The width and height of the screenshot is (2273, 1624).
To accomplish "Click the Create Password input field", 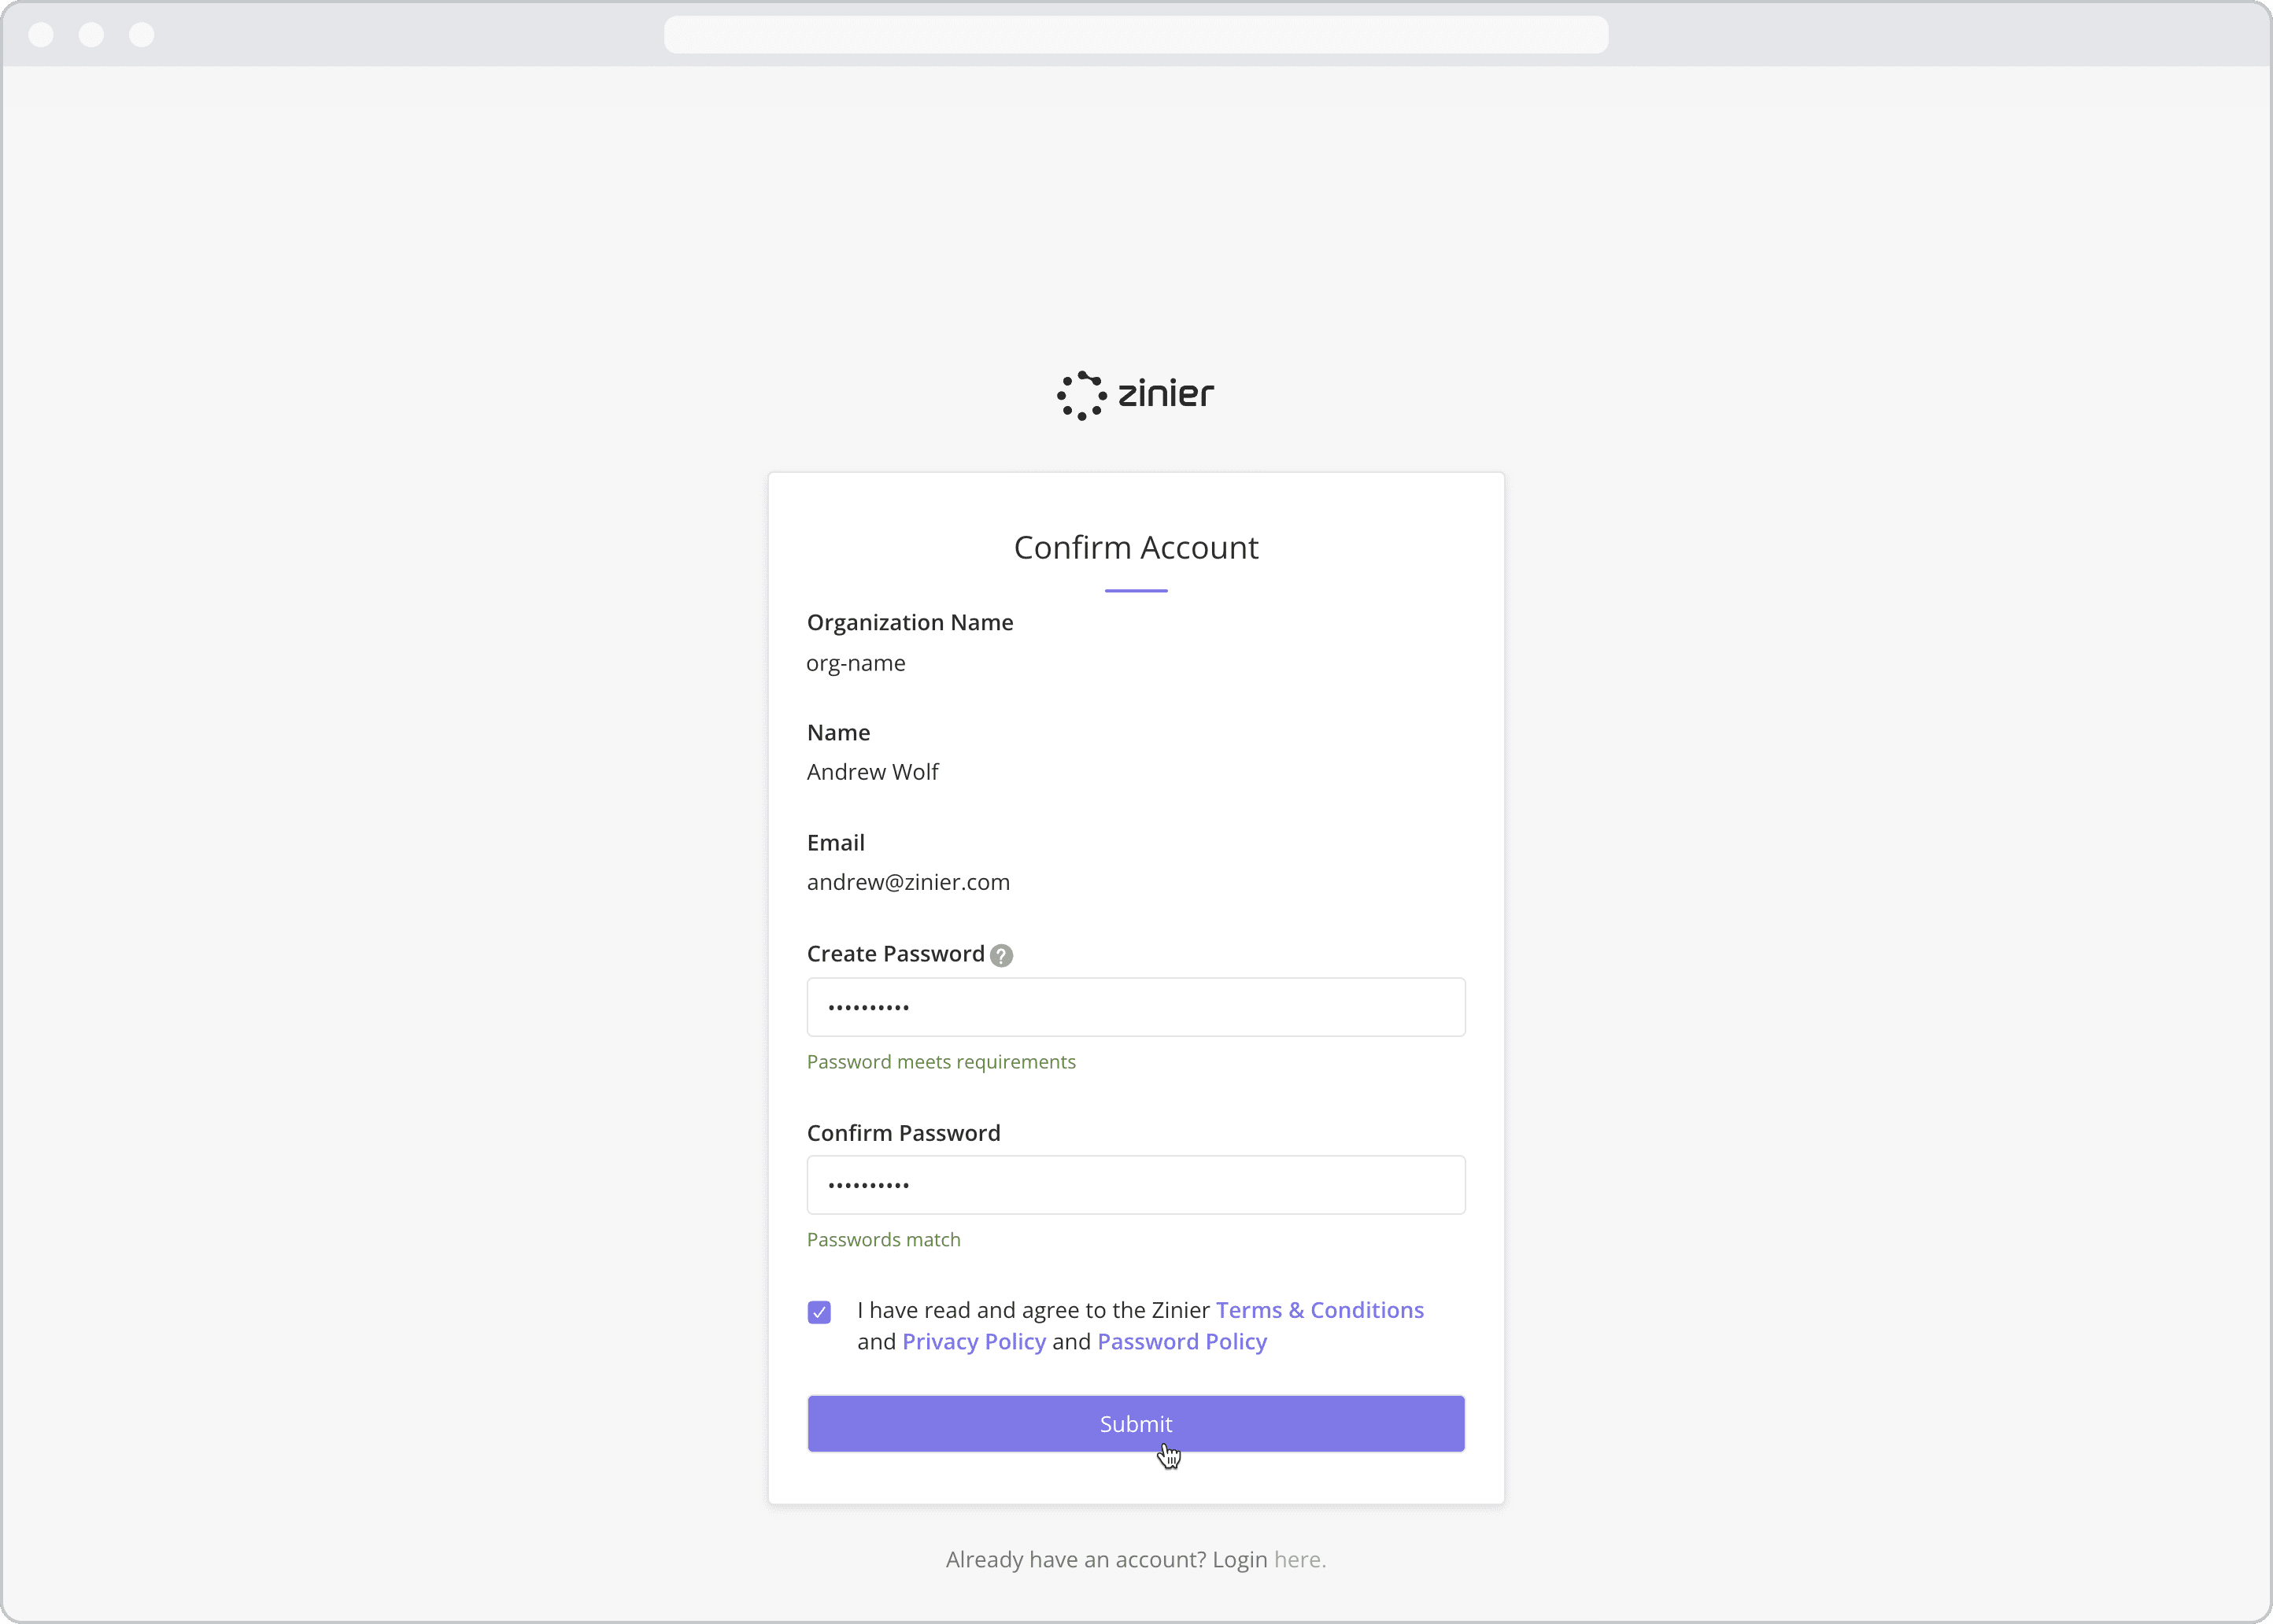I will click(1135, 1007).
